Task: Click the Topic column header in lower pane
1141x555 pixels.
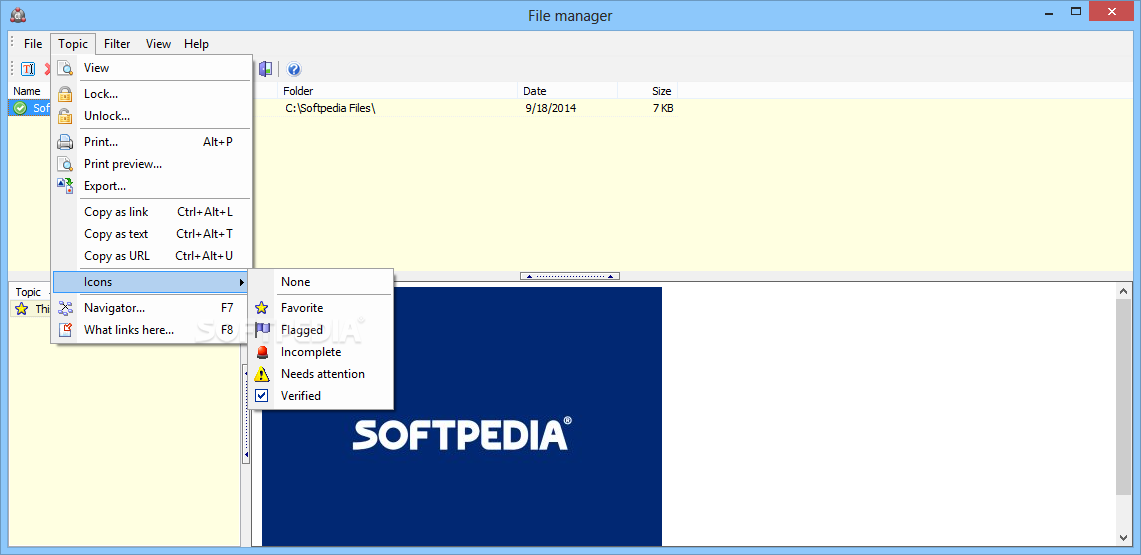Action: (x=29, y=292)
